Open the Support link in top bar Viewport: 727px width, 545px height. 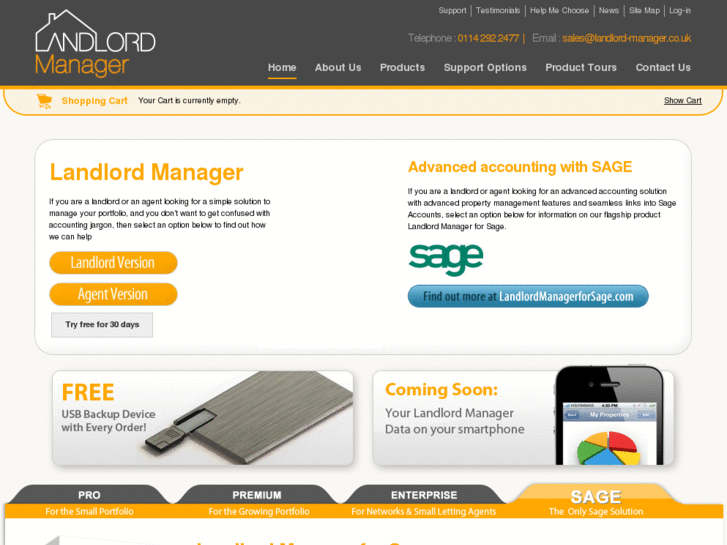(453, 10)
